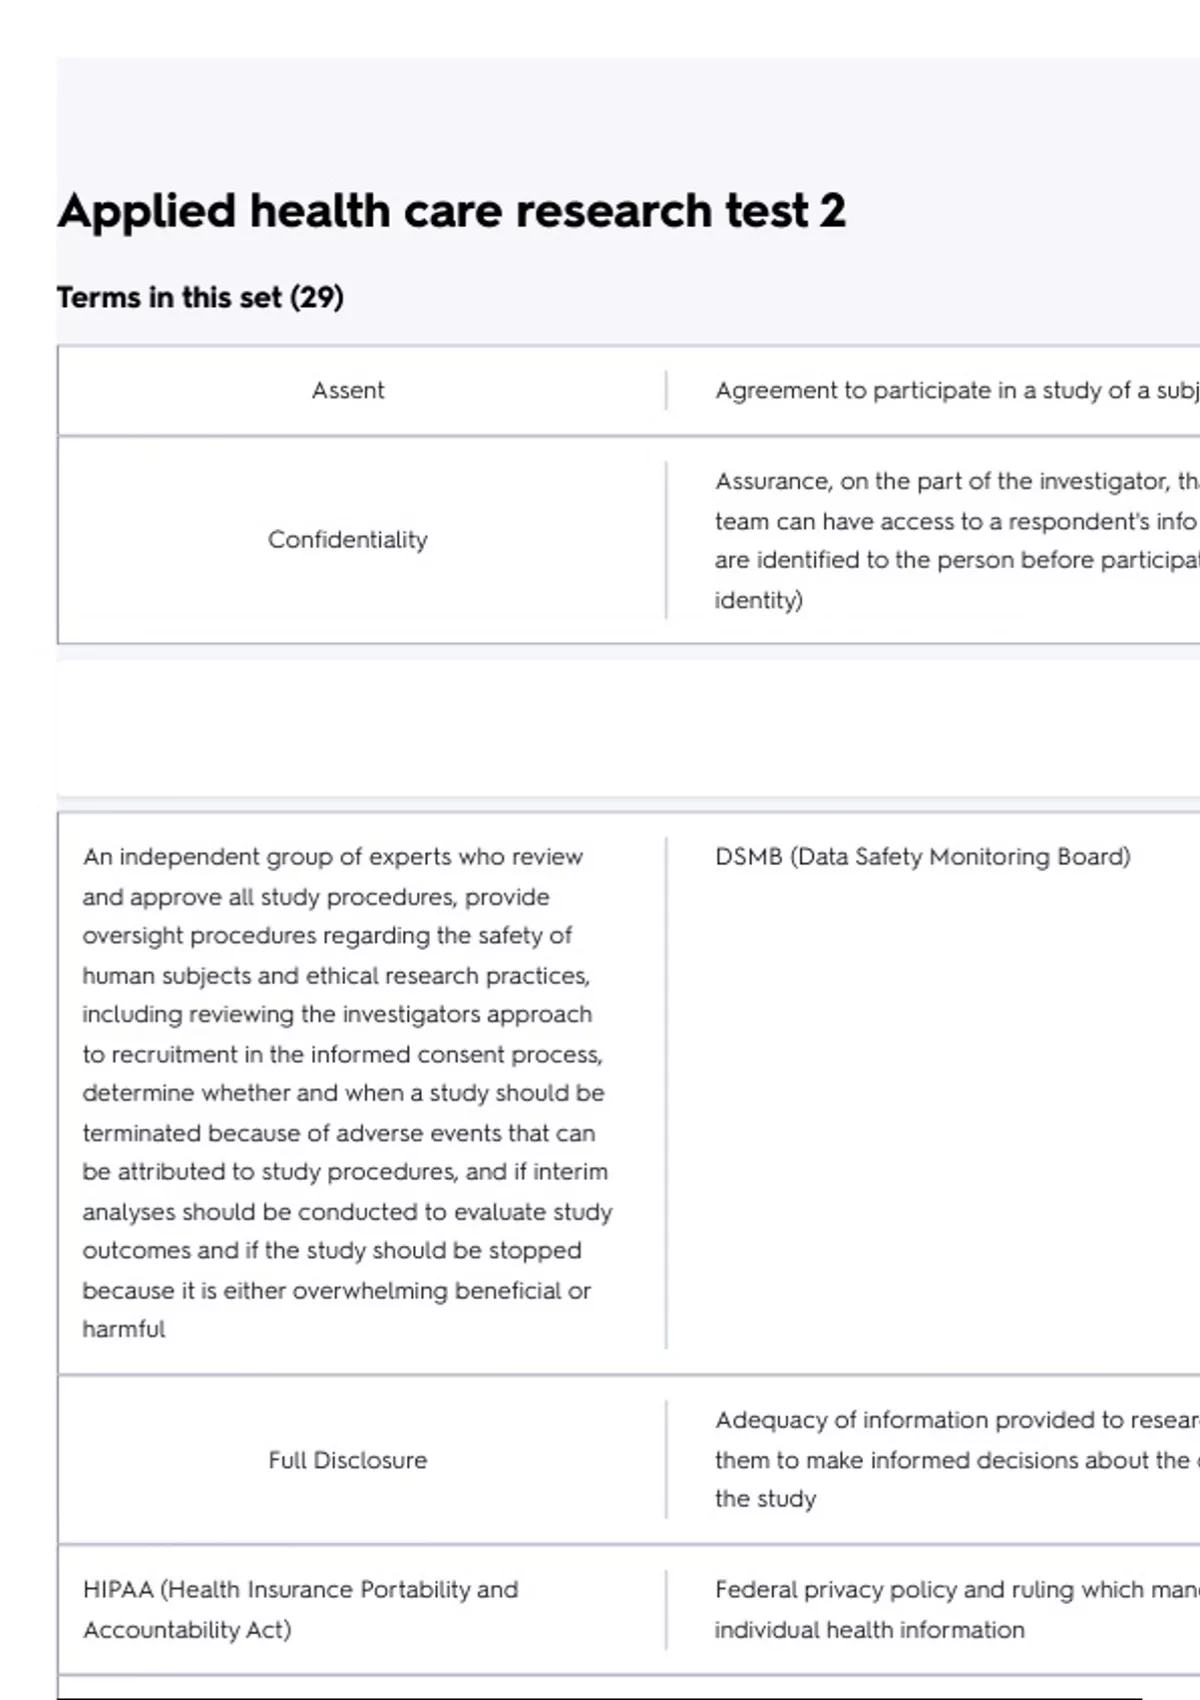Click the empty white banner between the tables
Image resolution: width=1200 pixels, height=1700 pixels.
(x=628, y=728)
